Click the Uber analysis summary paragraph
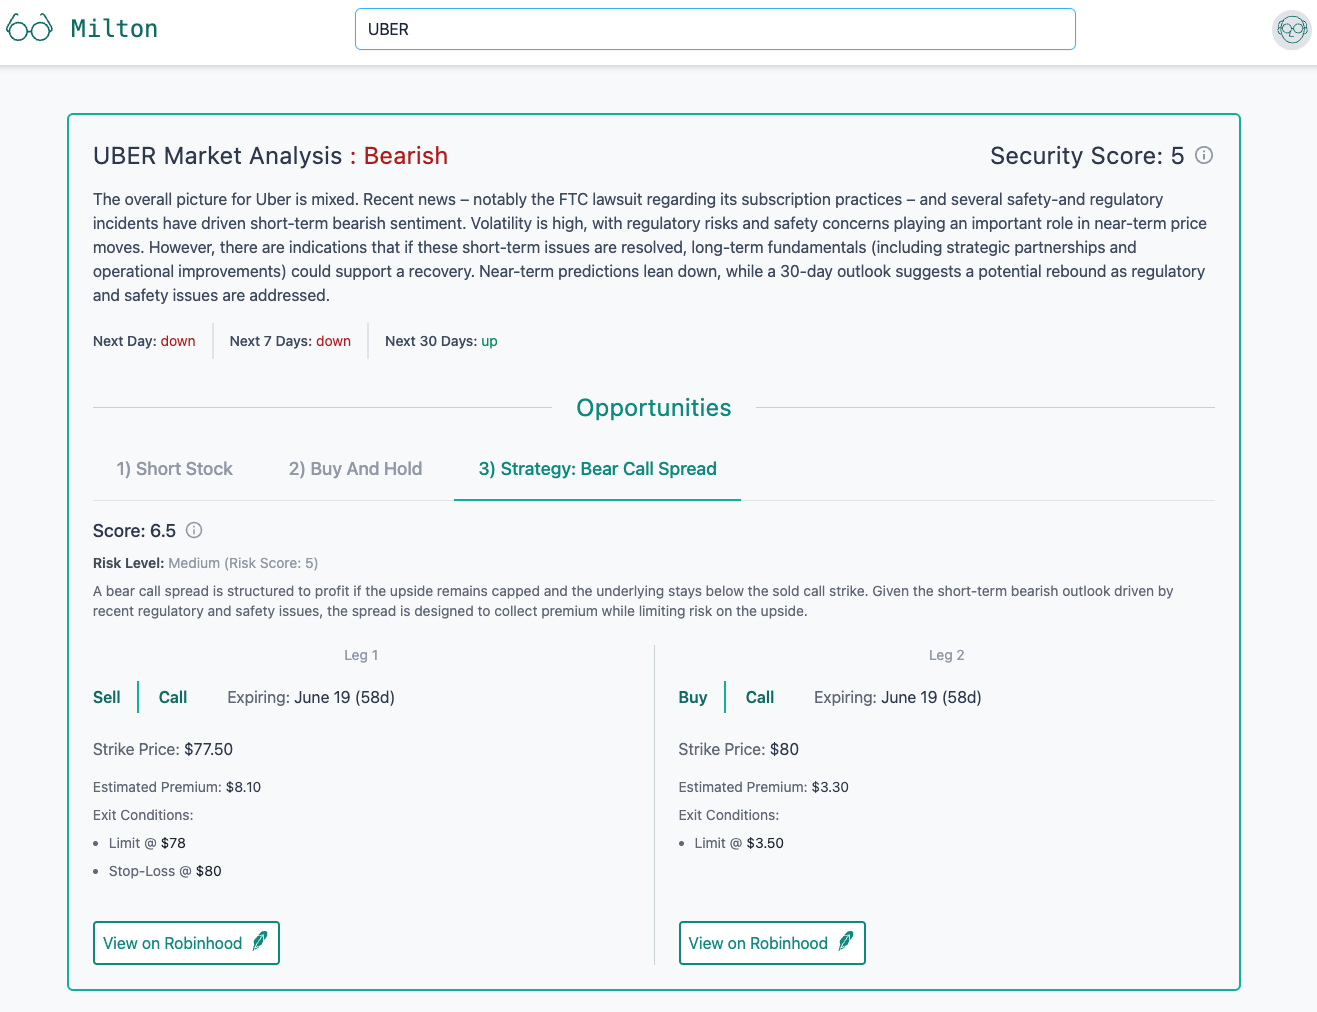This screenshot has height=1012, width=1317. tap(650, 247)
